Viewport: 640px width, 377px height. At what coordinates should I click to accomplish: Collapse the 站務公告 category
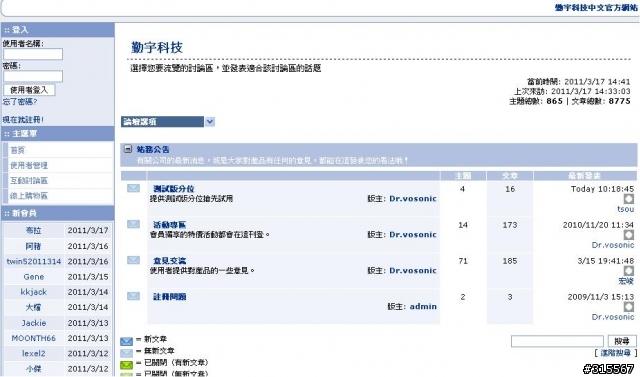(x=128, y=149)
